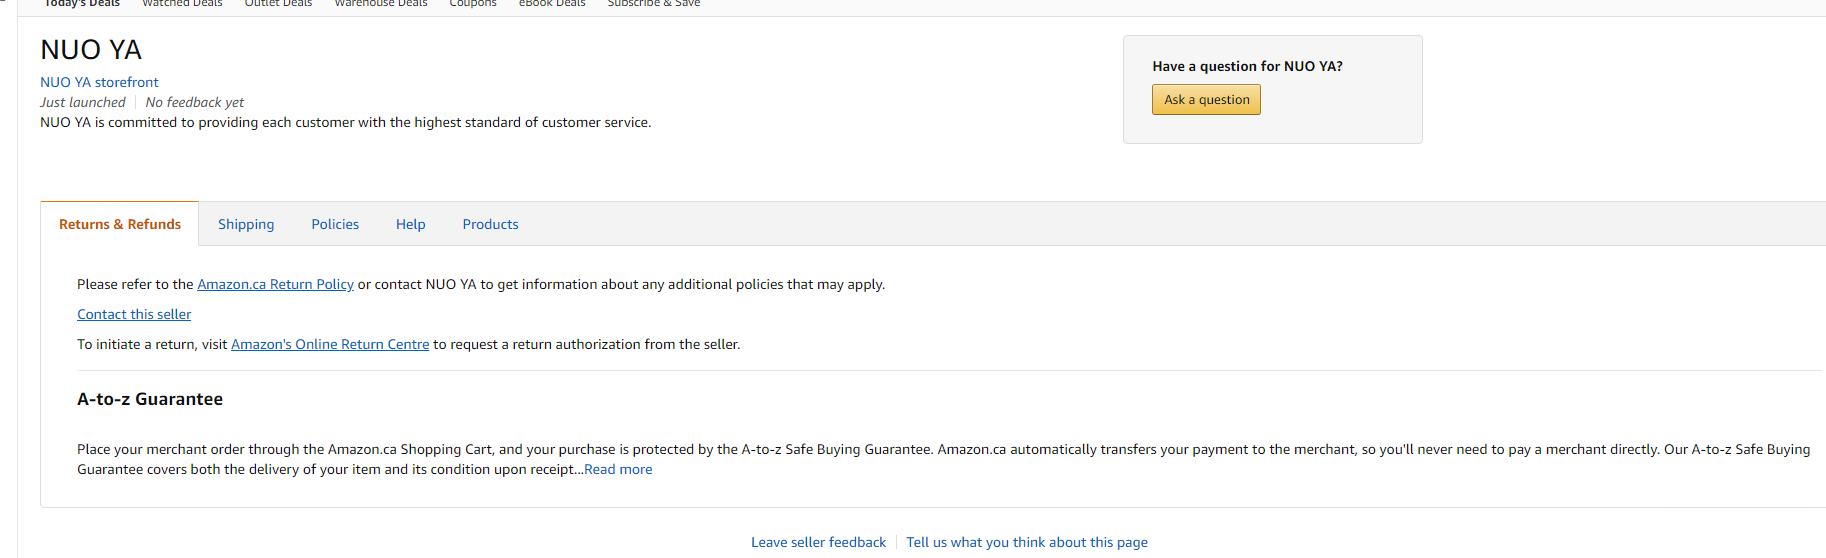Visit the NUO YA storefront link
1826x558 pixels.
pos(99,82)
